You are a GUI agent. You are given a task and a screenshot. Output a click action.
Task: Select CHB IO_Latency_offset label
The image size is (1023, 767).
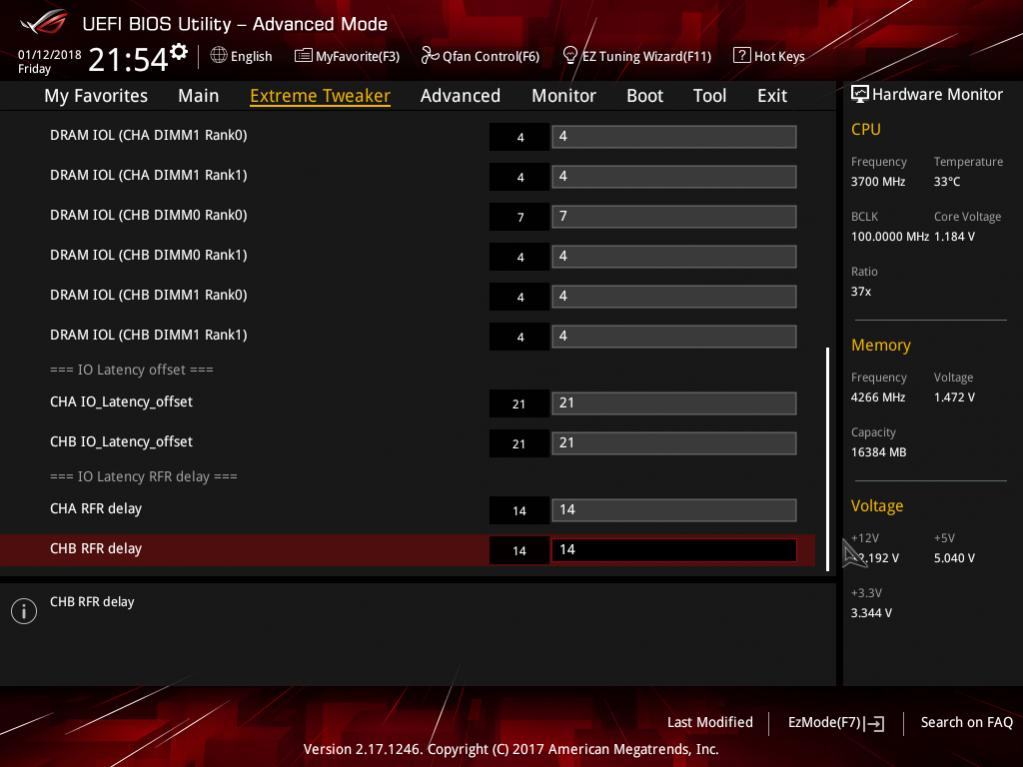(121, 442)
